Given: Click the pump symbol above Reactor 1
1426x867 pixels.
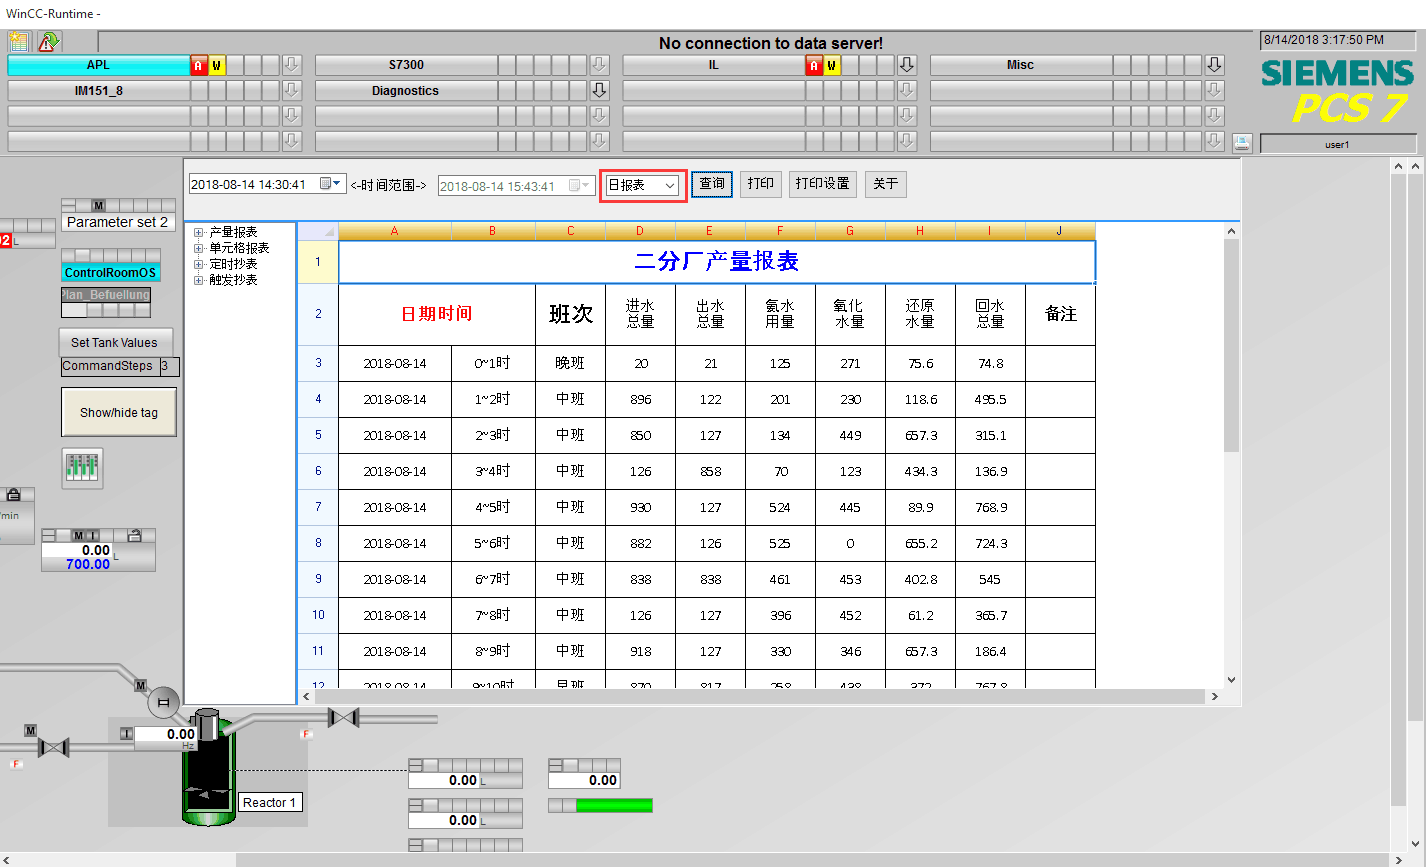Looking at the screenshot, I should pos(163,702).
